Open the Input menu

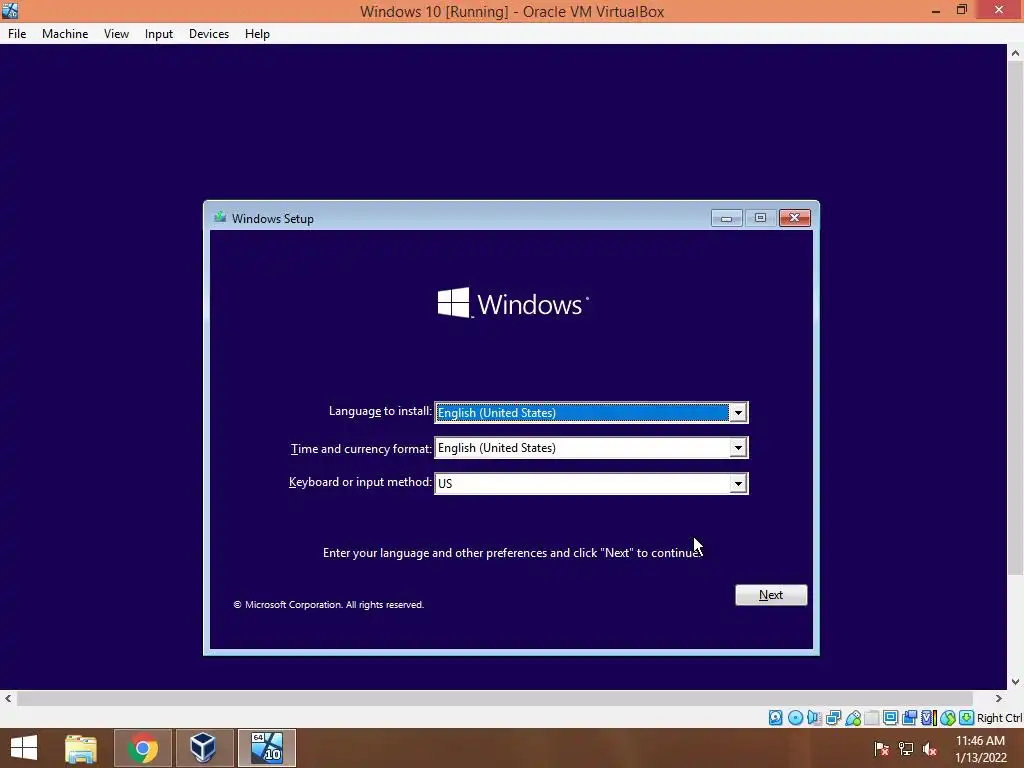(159, 34)
